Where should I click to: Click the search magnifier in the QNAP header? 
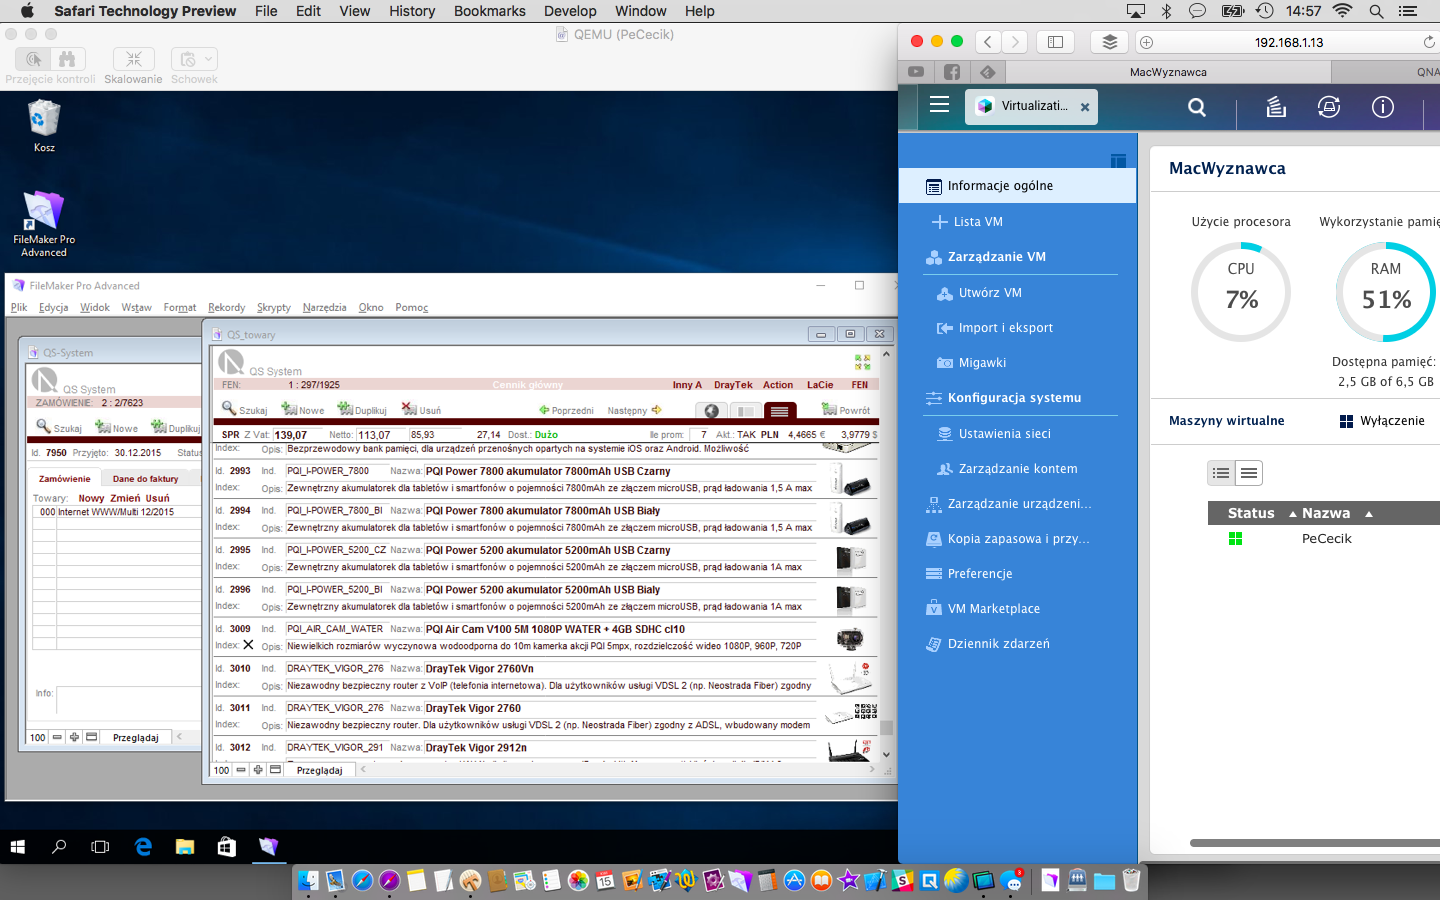pyautogui.click(x=1197, y=107)
